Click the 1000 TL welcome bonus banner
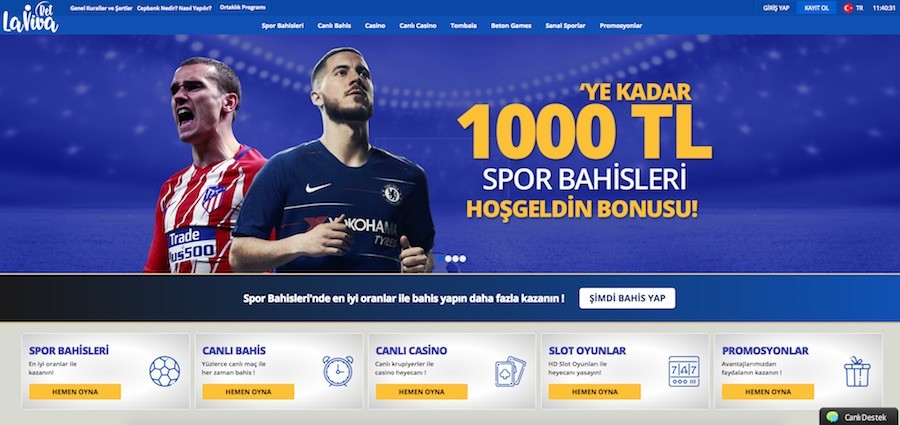900x425 pixels. (450, 153)
